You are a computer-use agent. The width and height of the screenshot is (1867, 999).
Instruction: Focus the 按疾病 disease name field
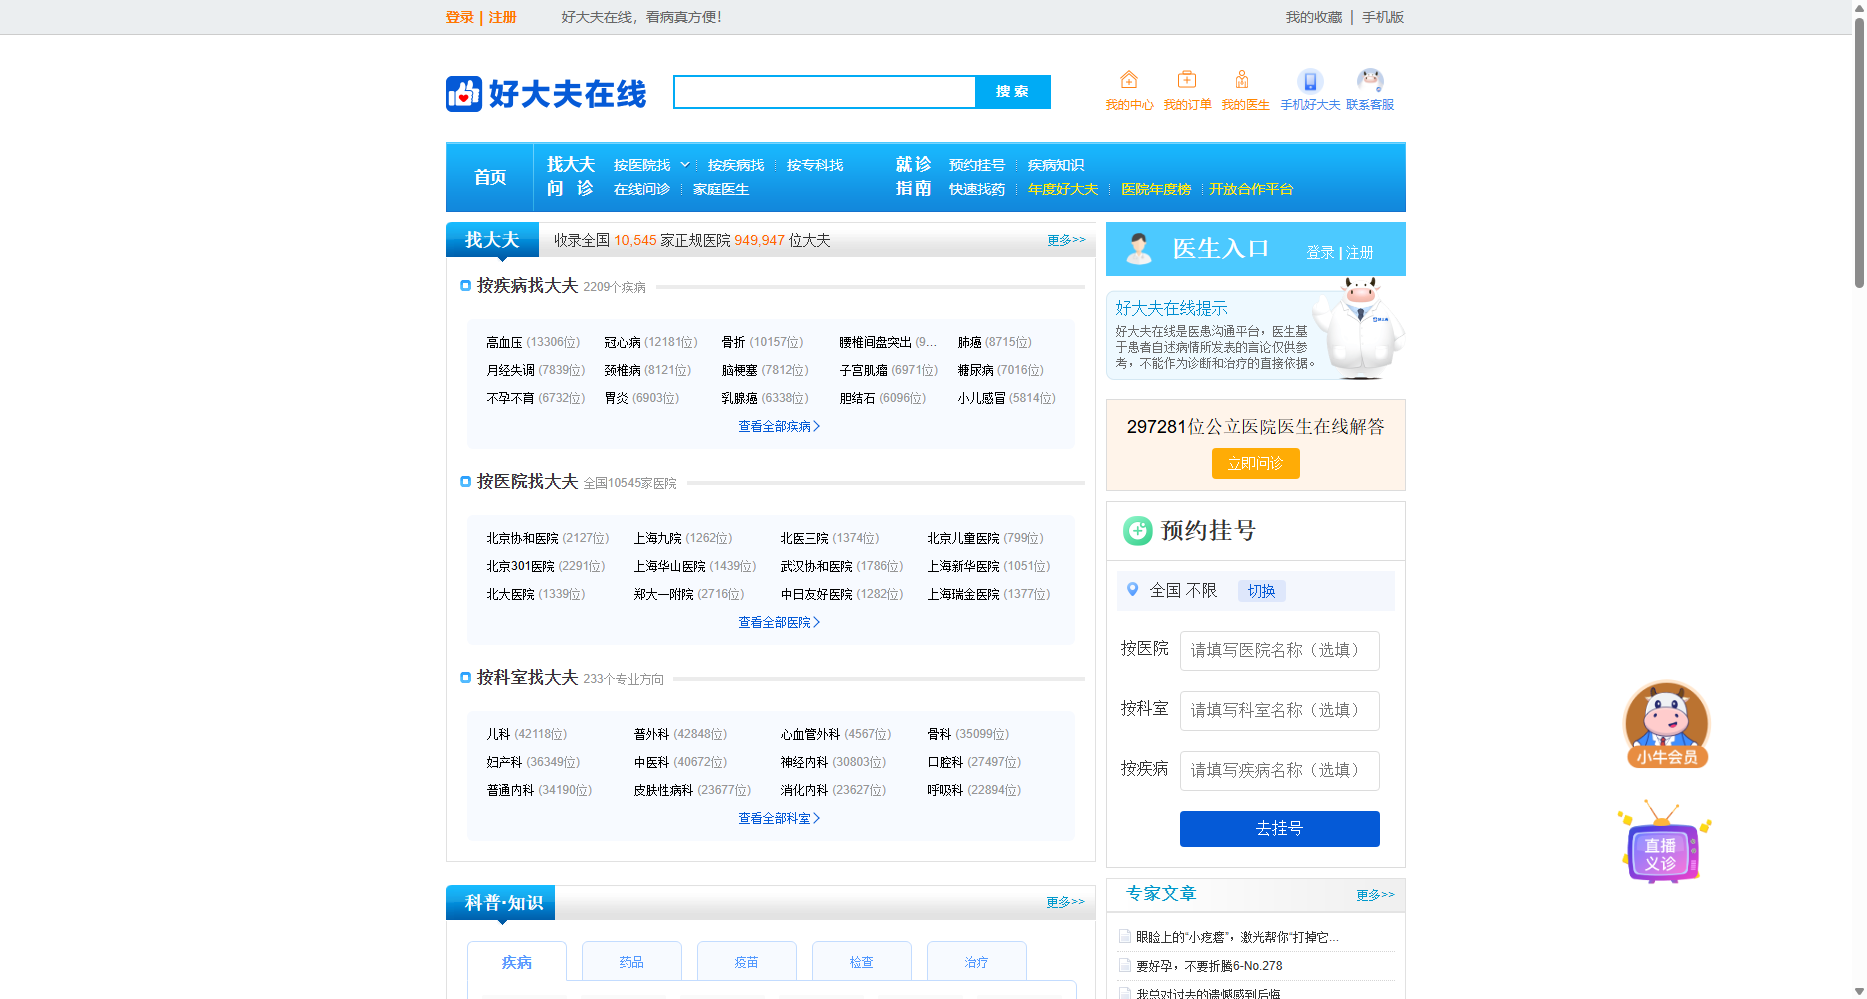pyautogui.click(x=1280, y=771)
